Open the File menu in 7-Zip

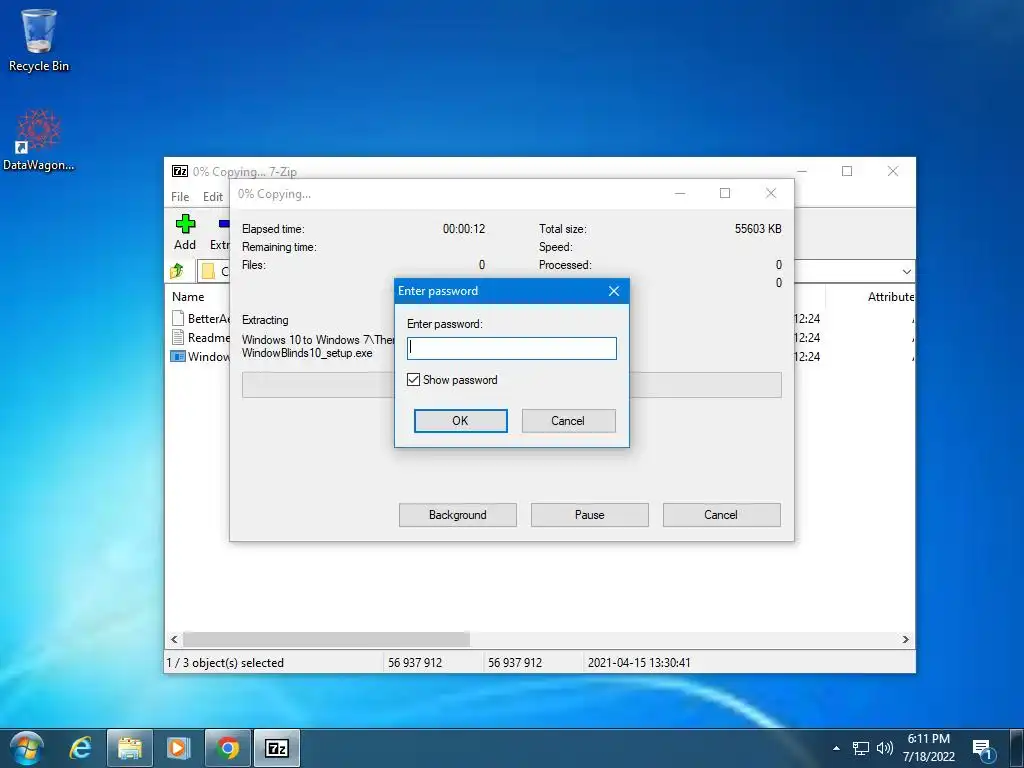coord(180,197)
